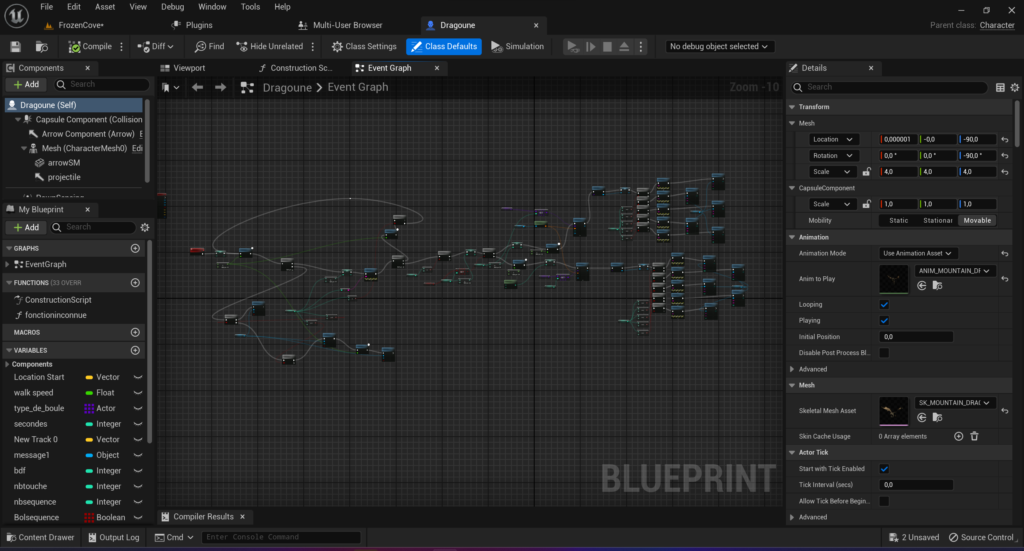Add a new macro with plus icon
1024x551 pixels.
pos(135,332)
